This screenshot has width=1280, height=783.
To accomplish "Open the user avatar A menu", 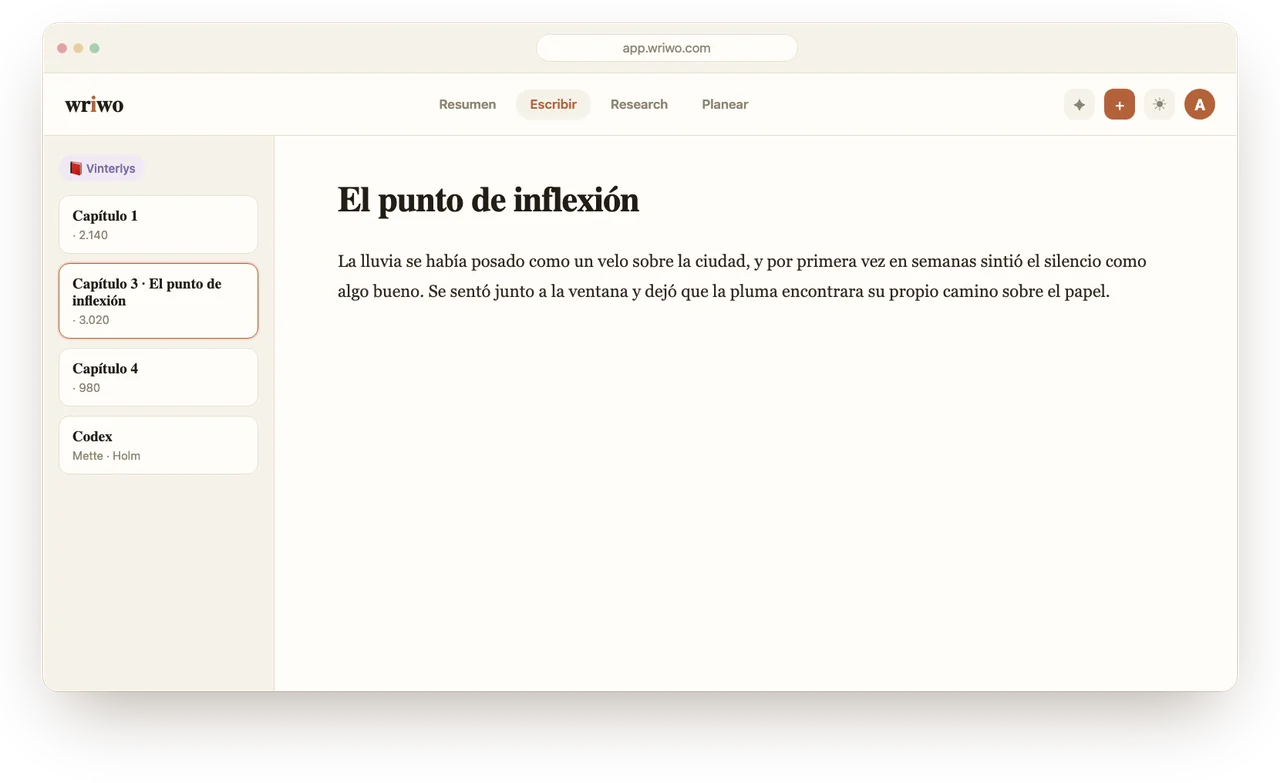I will (x=1199, y=104).
